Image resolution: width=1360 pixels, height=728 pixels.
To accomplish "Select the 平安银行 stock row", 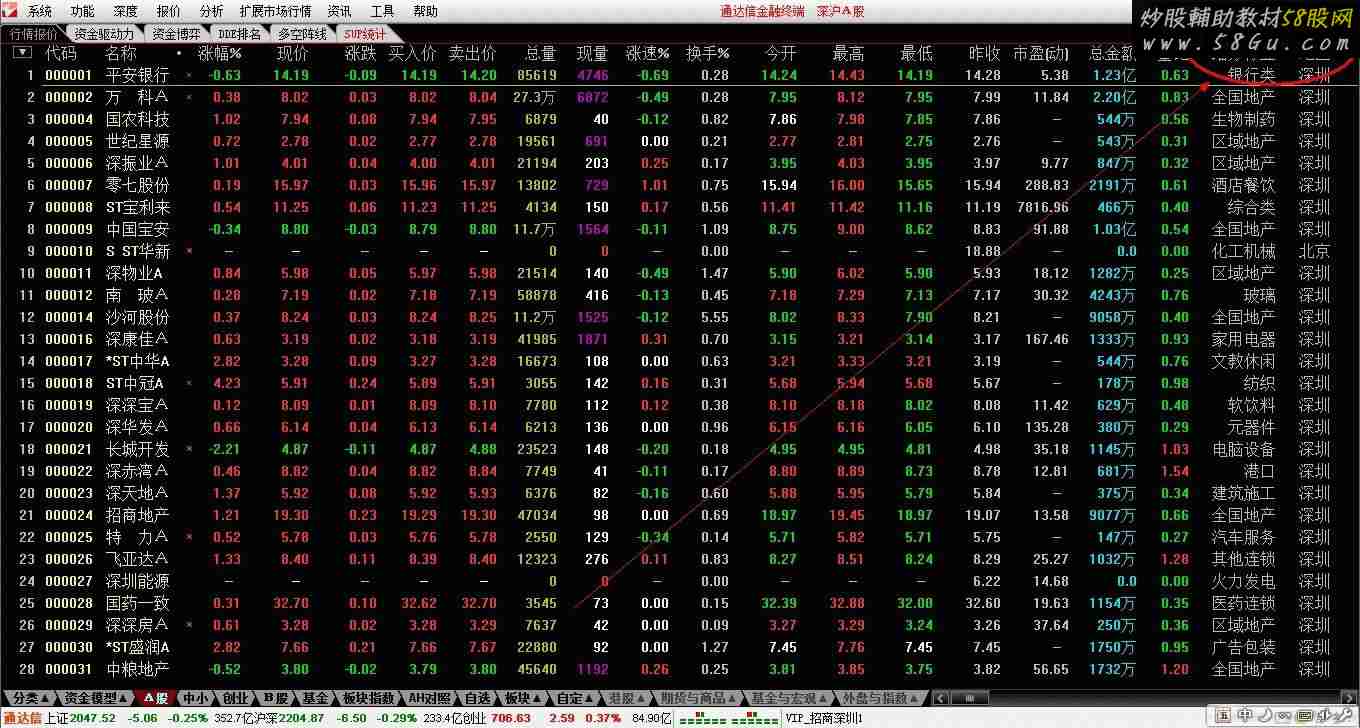I will click(x=680, y=75).
